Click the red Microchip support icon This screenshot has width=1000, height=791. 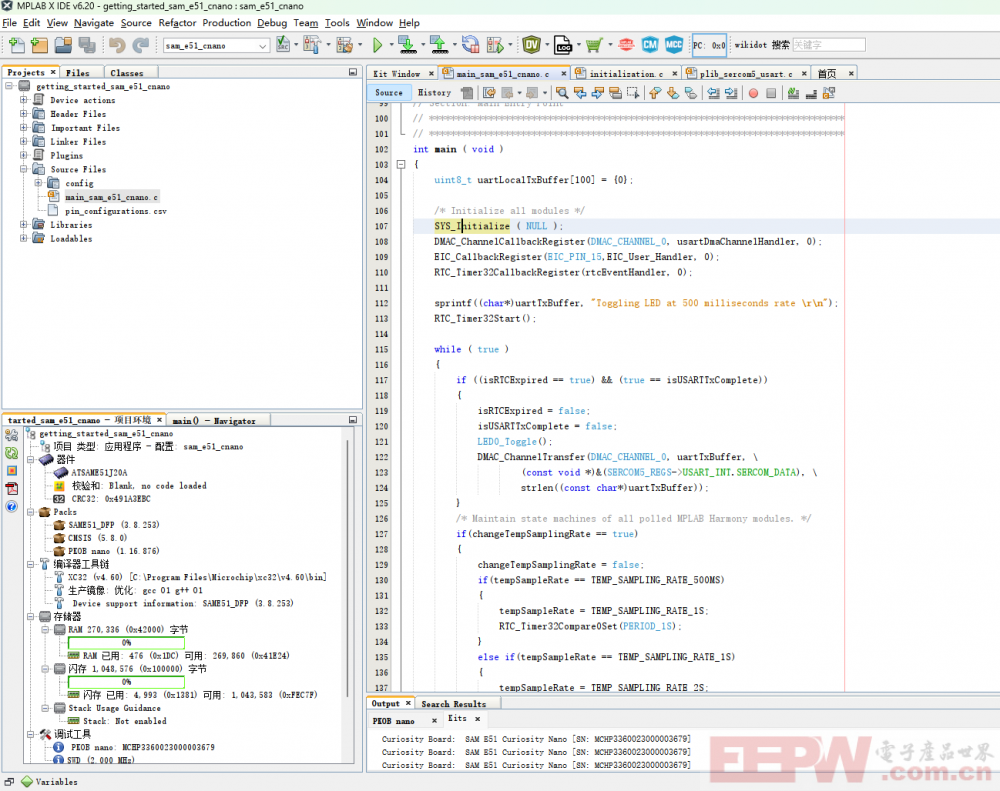[626, 45]
